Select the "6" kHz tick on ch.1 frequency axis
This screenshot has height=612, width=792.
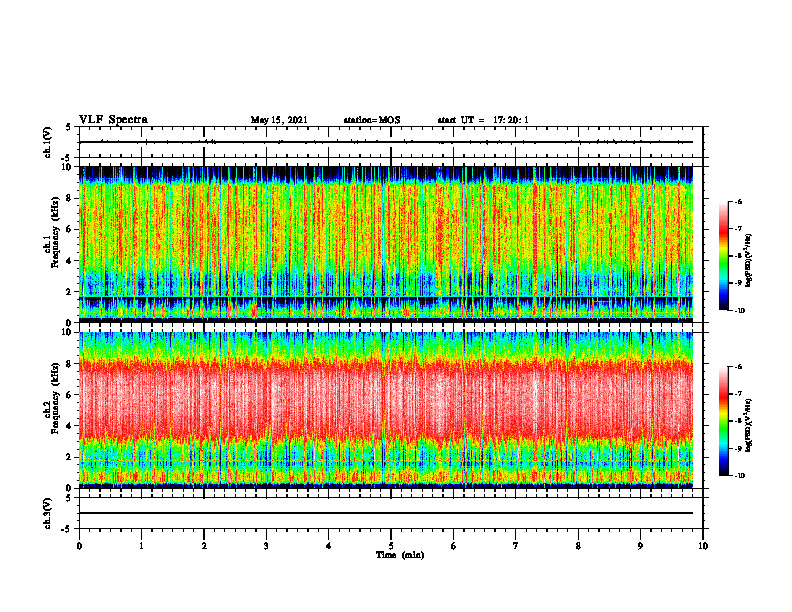pyautogui.click(x=70, y=230)
